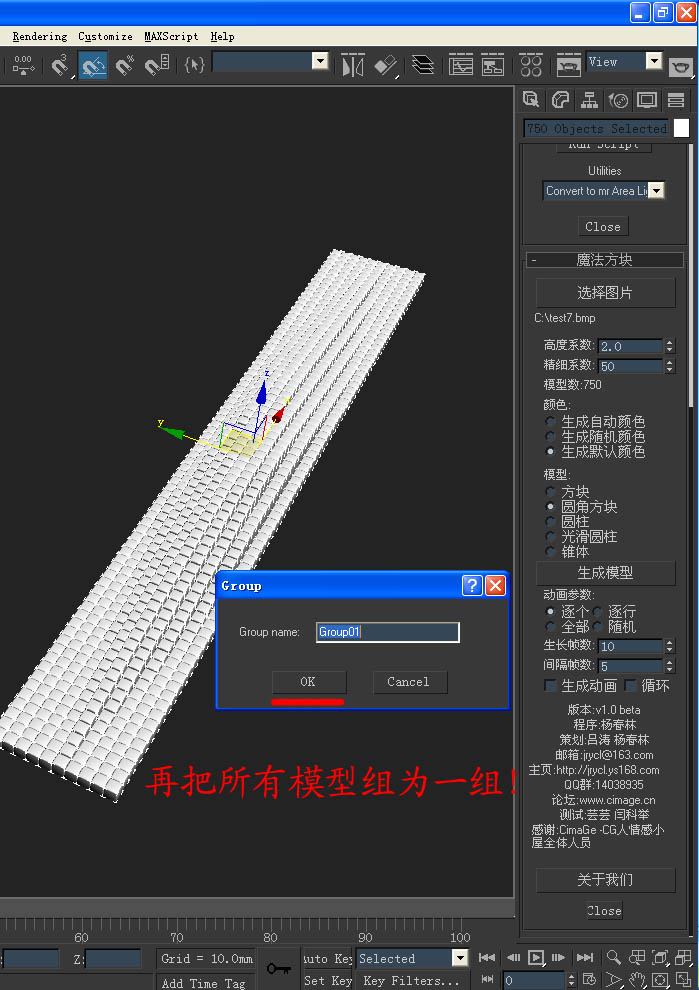Open the Selected key filter dropdown

[x=460, y=958]
